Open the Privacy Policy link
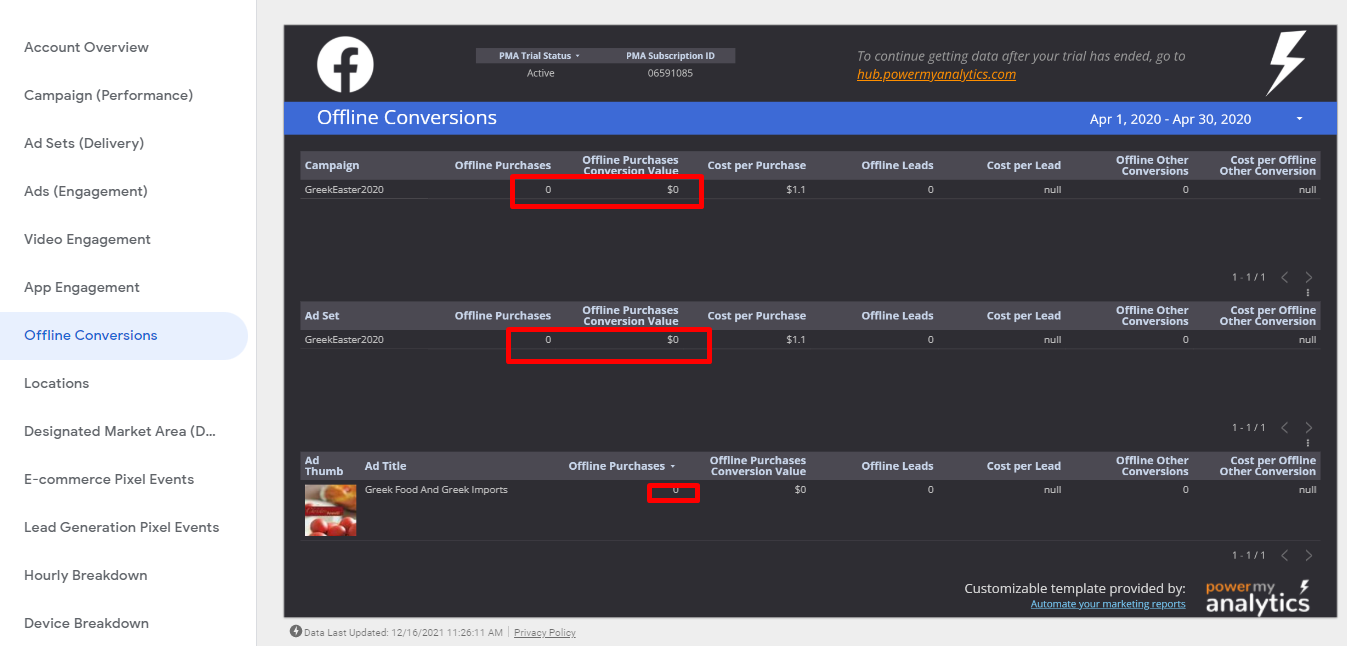The height and width of the screenshot is (646, 1347). (544, 632)
